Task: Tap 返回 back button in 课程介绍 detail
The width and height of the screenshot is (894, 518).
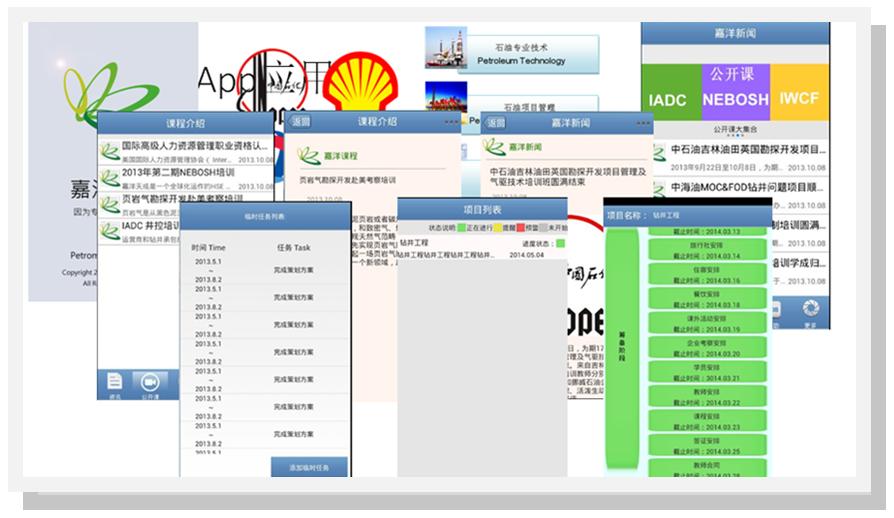Action: [x=300, y=121]
